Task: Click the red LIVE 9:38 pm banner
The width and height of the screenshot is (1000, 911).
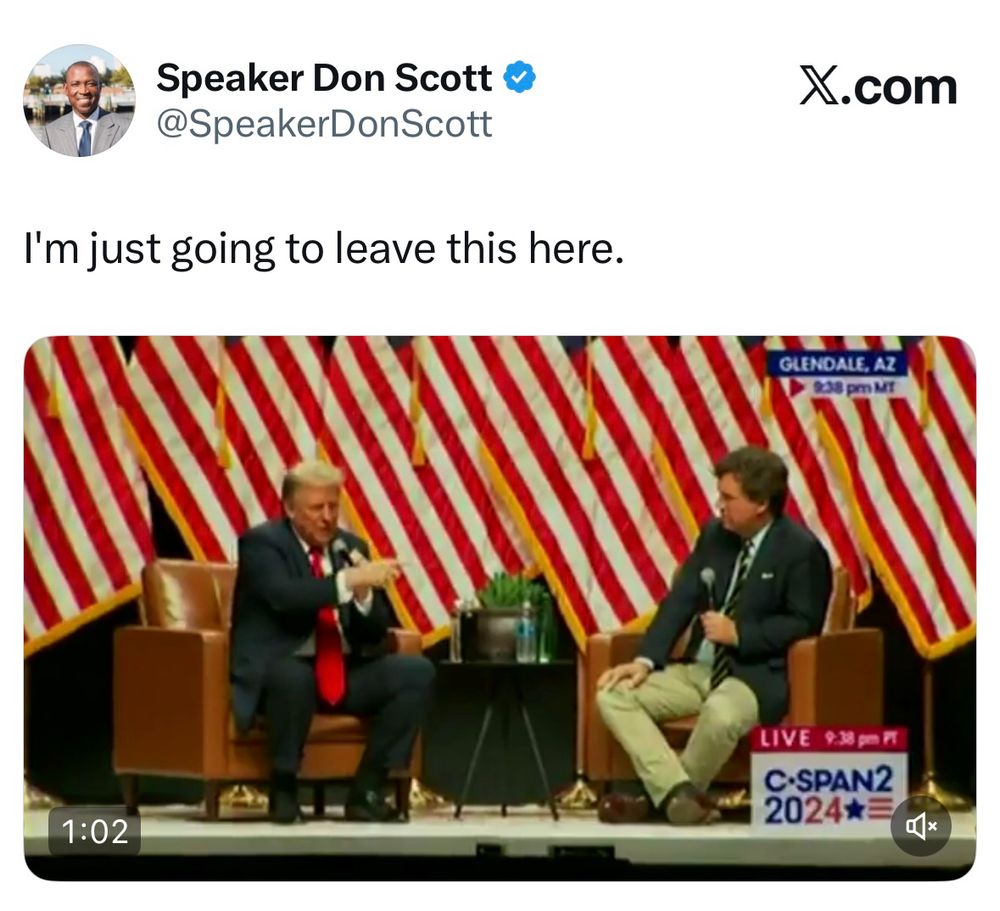Action: [828, 739]
